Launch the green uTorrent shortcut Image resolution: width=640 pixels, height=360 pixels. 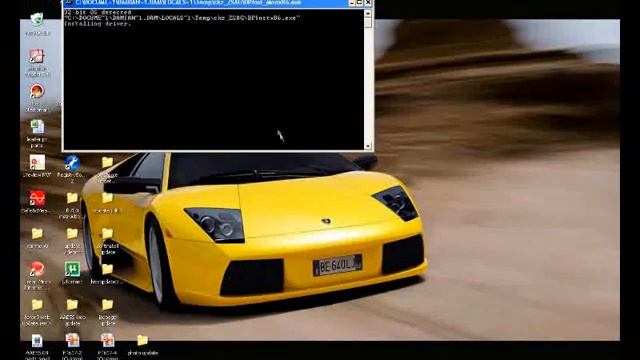[72, 269]
